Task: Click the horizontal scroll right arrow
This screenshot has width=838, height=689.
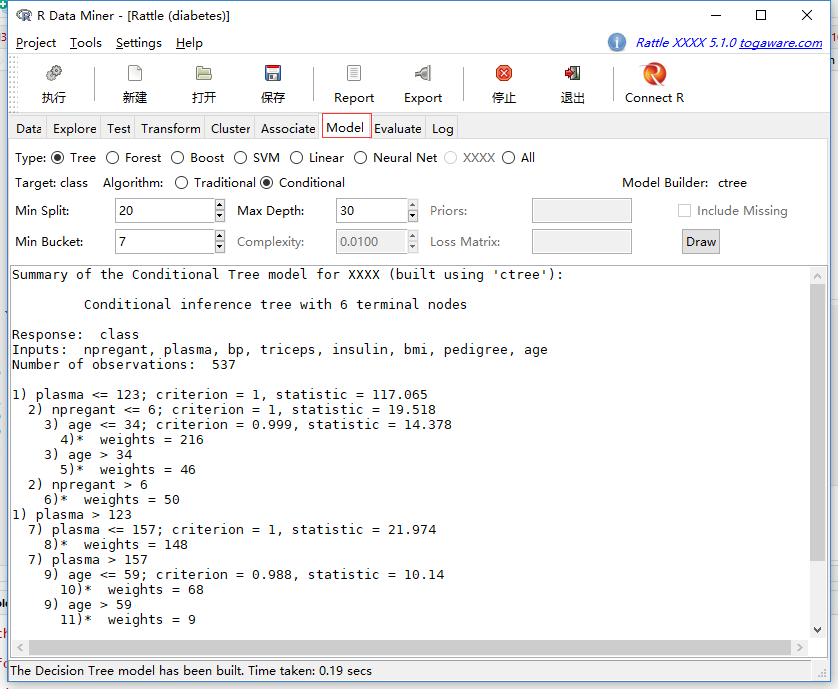Action: [800, 647]
